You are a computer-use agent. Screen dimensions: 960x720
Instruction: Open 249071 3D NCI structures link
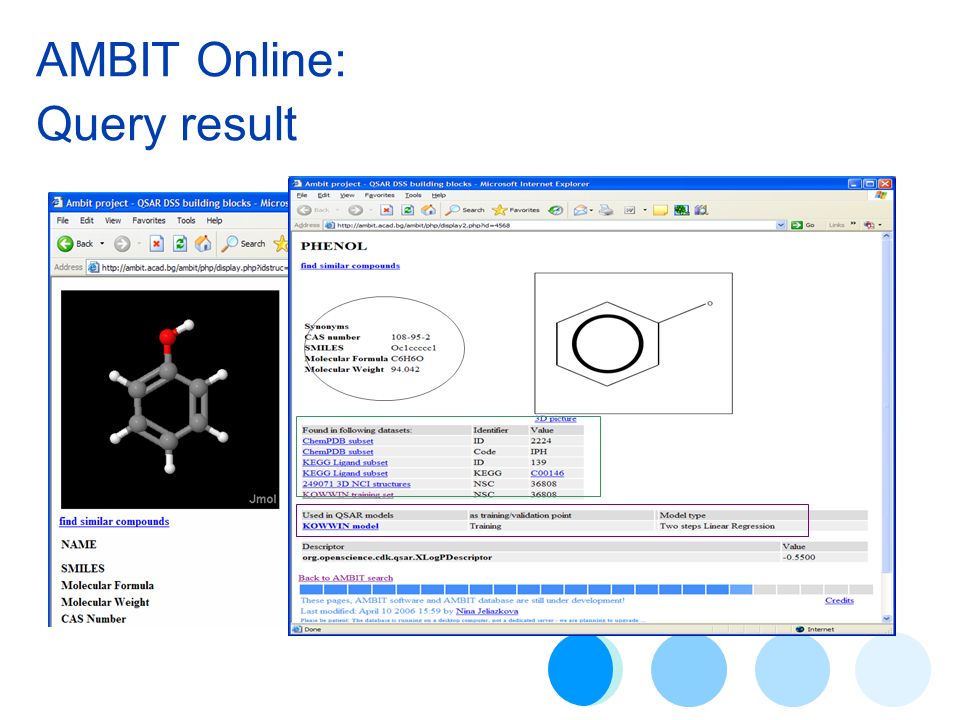(356, 484)
